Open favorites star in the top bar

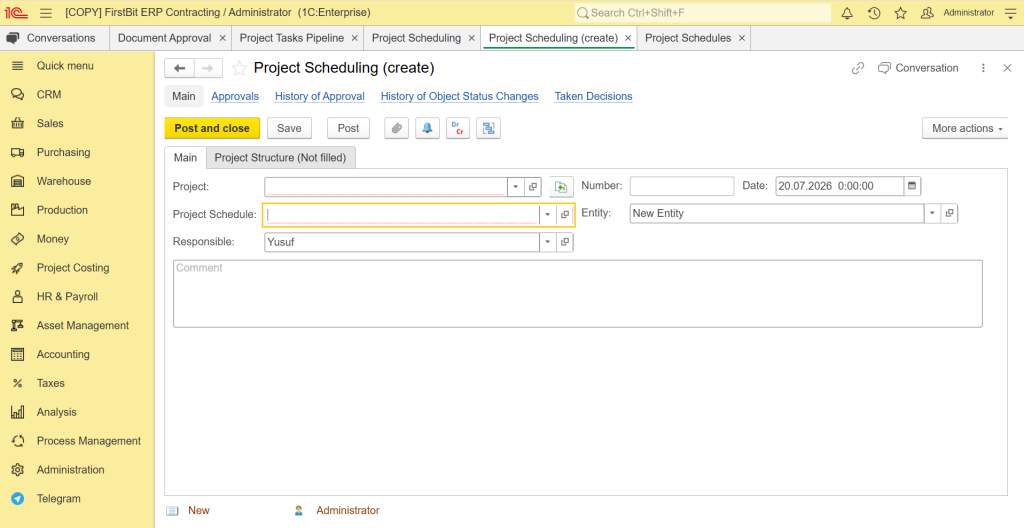pyautogui.click(x=901, y=12)
